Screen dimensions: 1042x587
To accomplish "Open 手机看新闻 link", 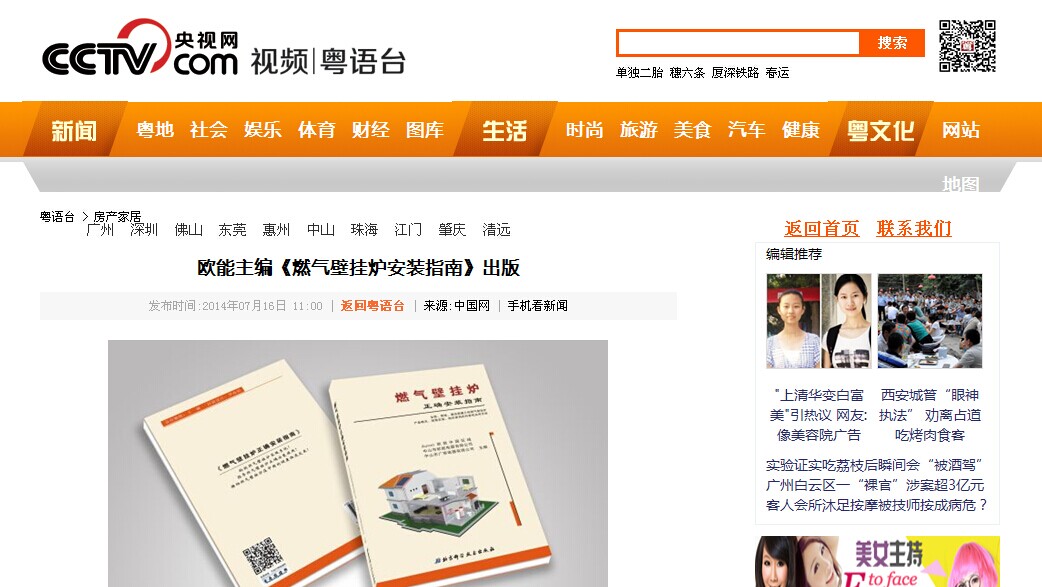I will pos(537,306).
